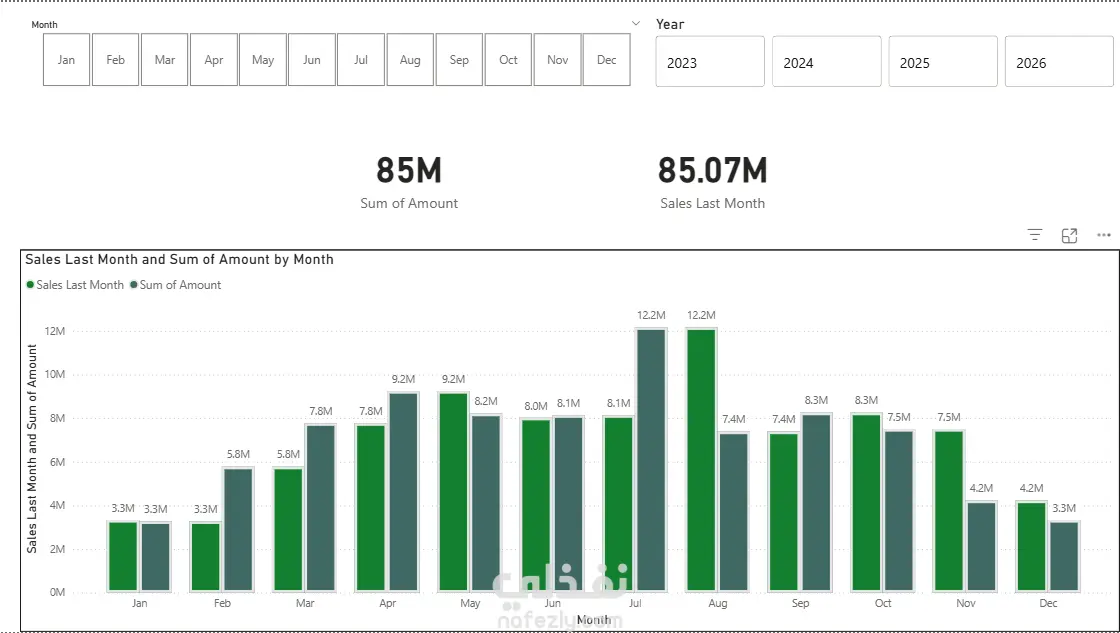Expand the Month slicer chevron

click(x=636, y=24)
